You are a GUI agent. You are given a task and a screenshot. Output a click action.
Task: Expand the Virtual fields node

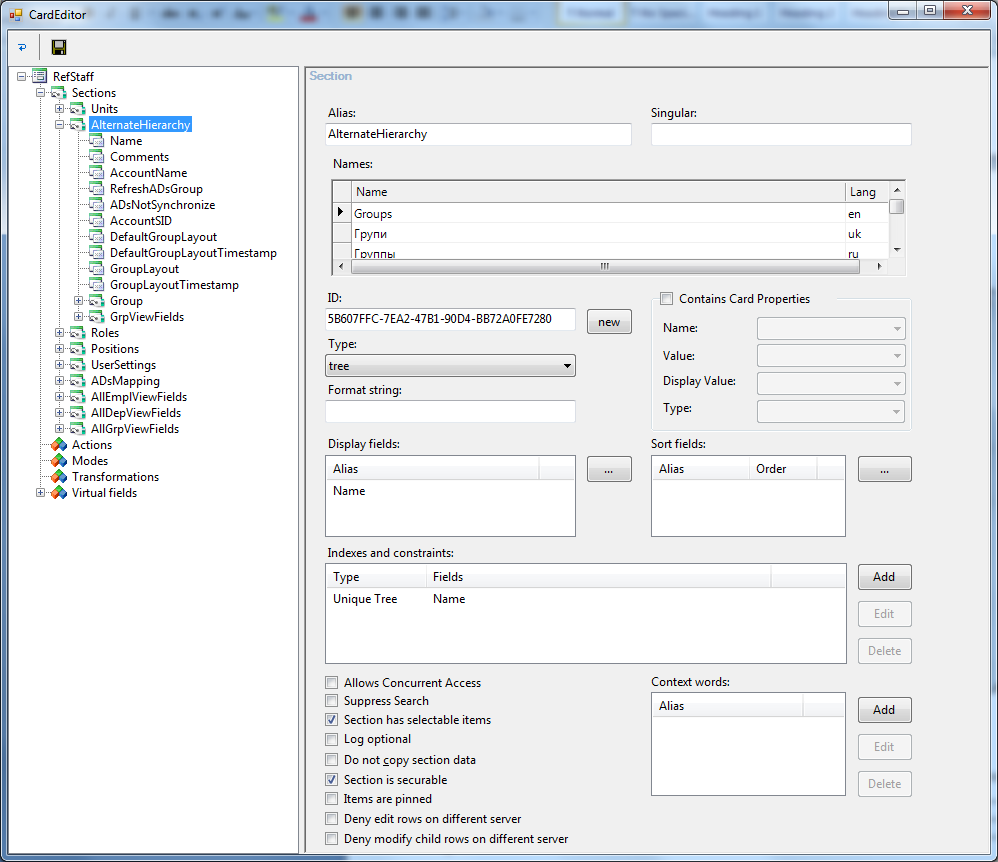click(x=41, y=493)
